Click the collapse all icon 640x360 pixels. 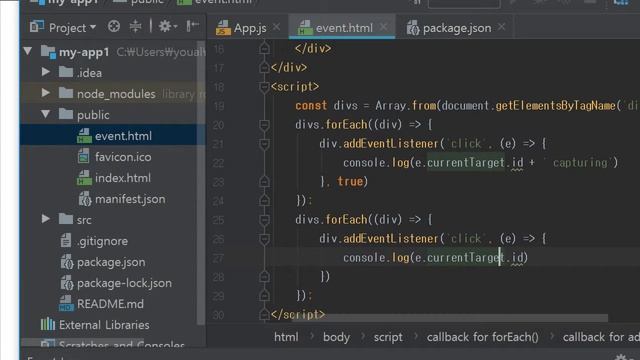coord(135,27)
